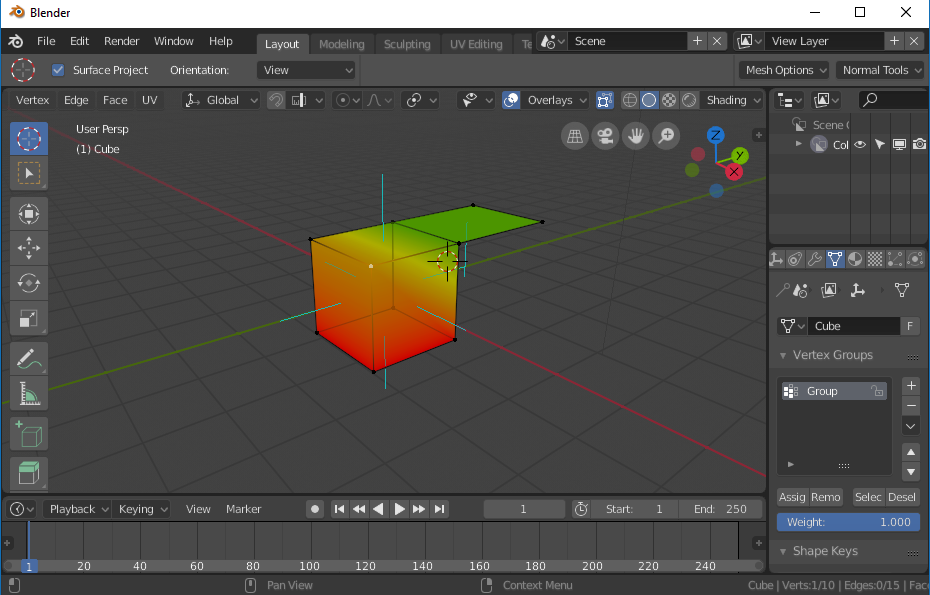Click the Deselect vertex group button
This screenshot has width=930, height=595.
pyautogui.click(x=901, y=497)
